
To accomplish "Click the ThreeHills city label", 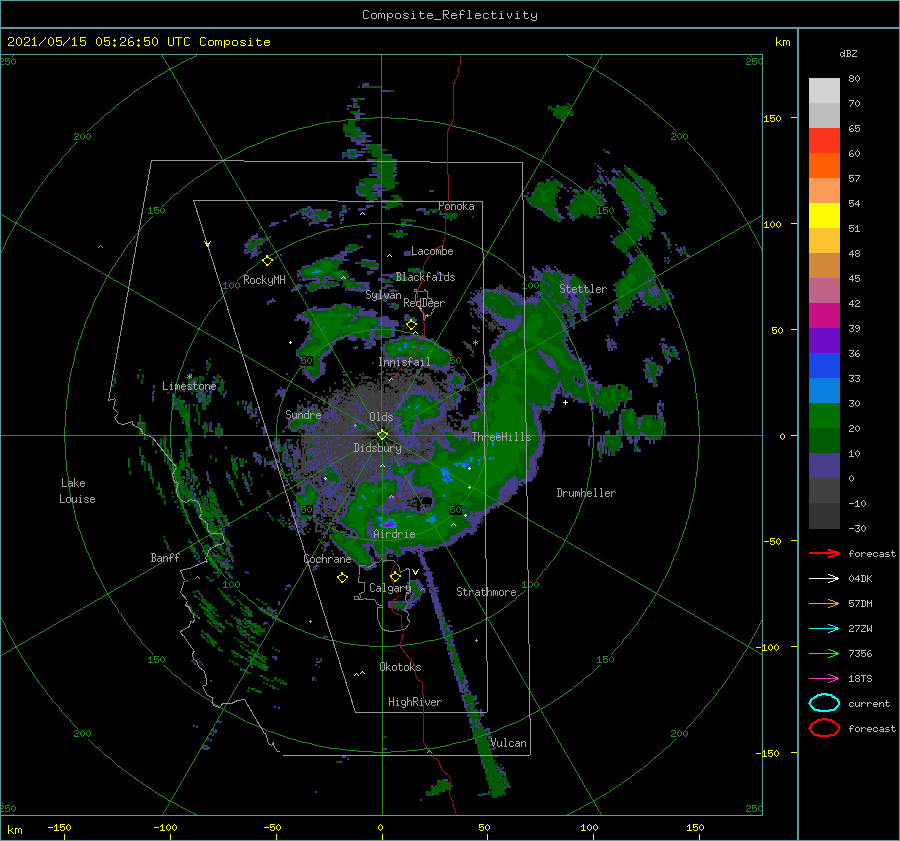I will 501,437.
